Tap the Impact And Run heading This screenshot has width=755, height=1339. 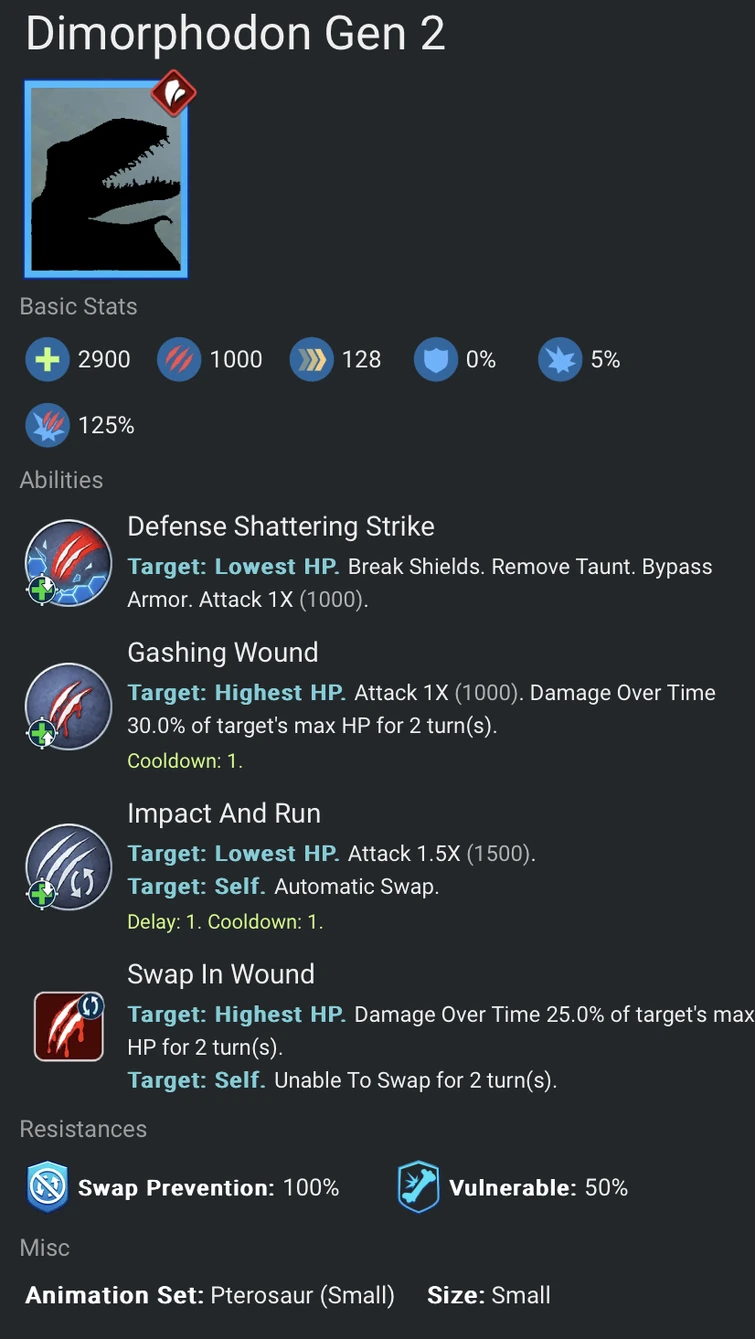(224, 813)
